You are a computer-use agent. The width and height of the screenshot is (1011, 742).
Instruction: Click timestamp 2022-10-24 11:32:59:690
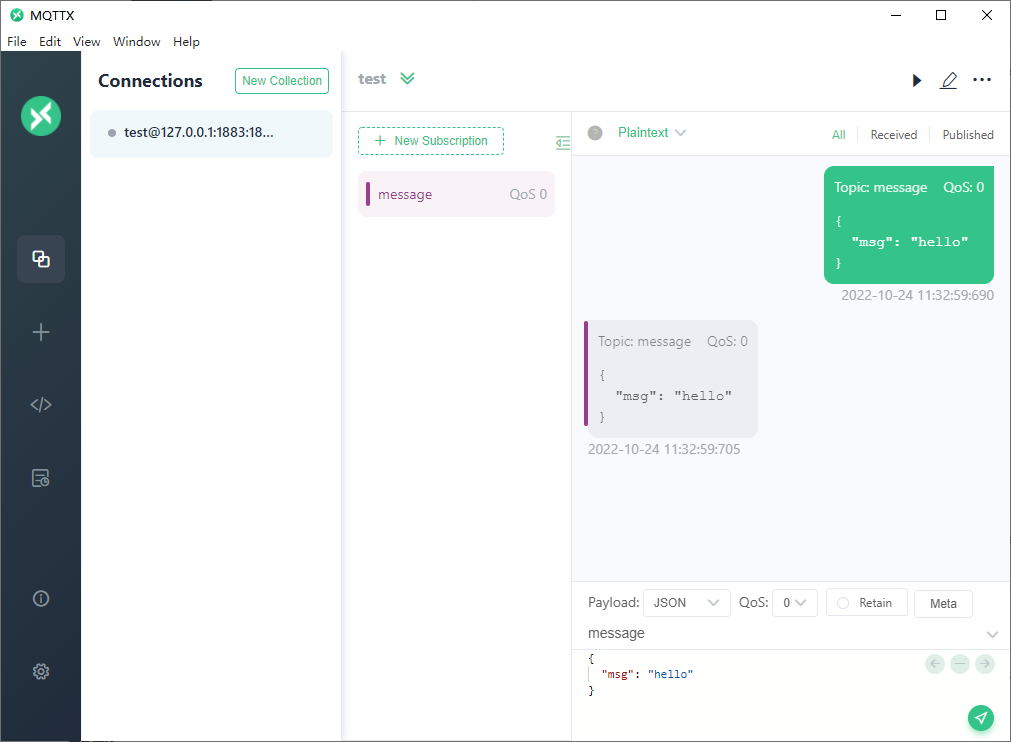pos(917,295)
